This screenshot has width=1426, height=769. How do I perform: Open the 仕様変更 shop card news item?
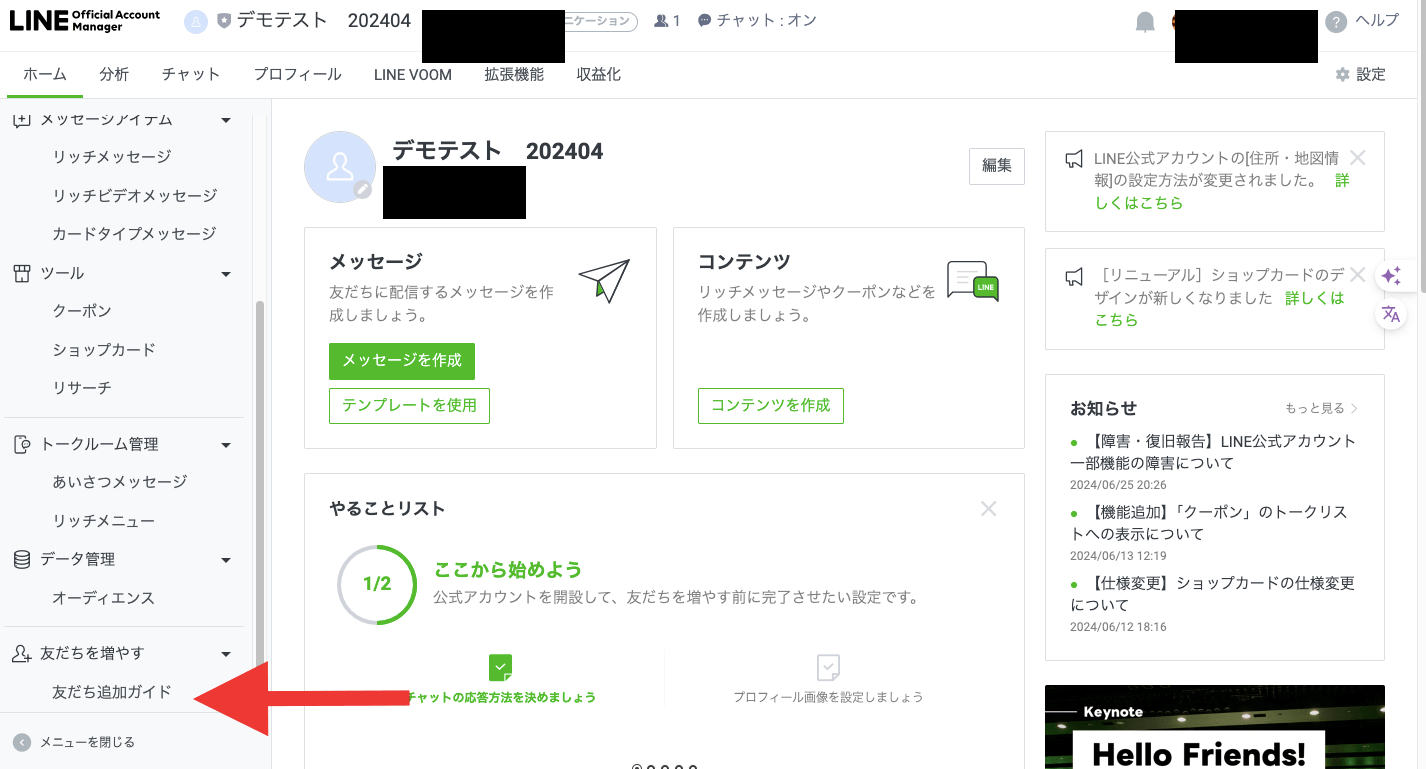pyautogui.click(x=1212, y=594)
